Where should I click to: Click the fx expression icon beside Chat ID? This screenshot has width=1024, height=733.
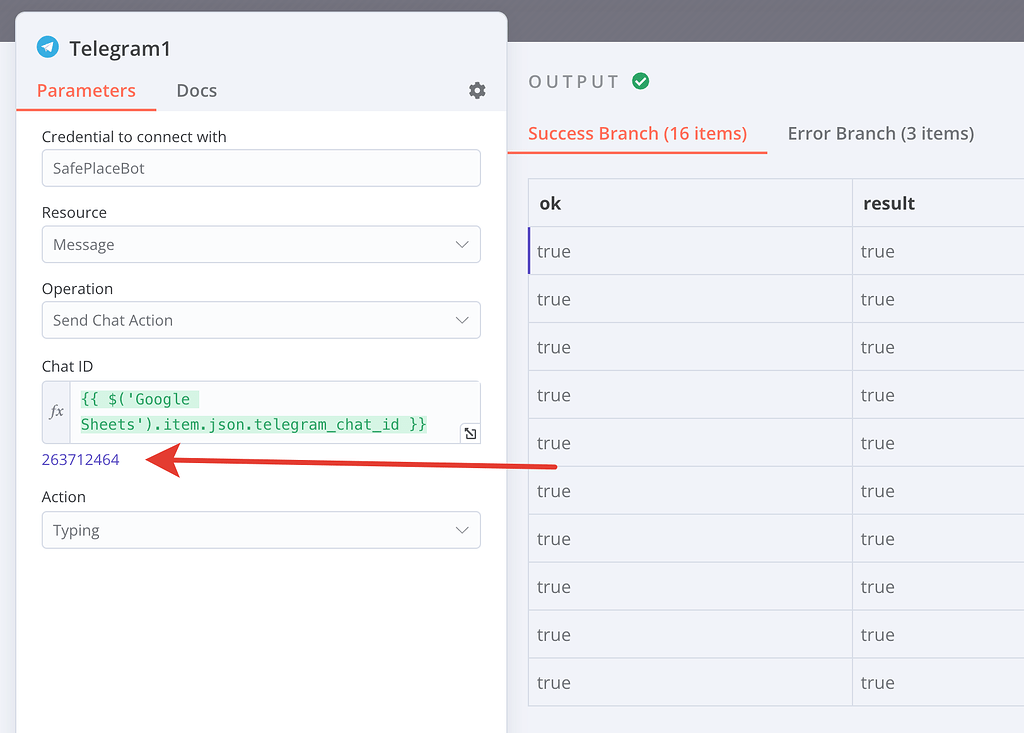[56, 411]
